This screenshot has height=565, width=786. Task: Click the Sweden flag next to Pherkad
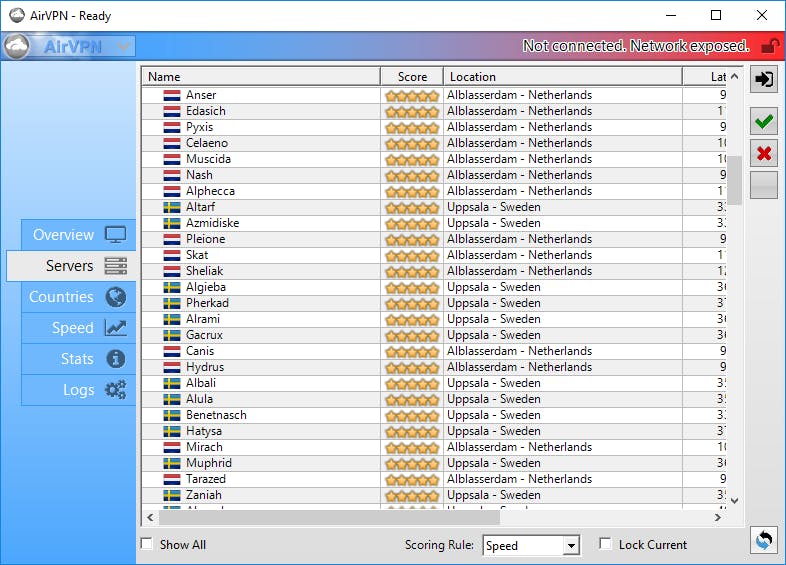pos(172,303)
